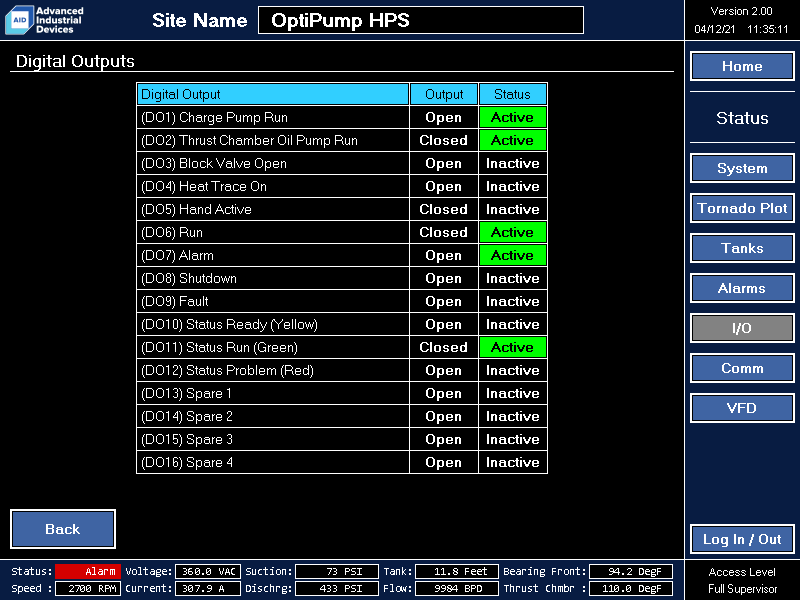The height and width of the screenshot is (600, 800).
Task: Click the Closed output value for DO6 Run
Action: click(444, 232)
